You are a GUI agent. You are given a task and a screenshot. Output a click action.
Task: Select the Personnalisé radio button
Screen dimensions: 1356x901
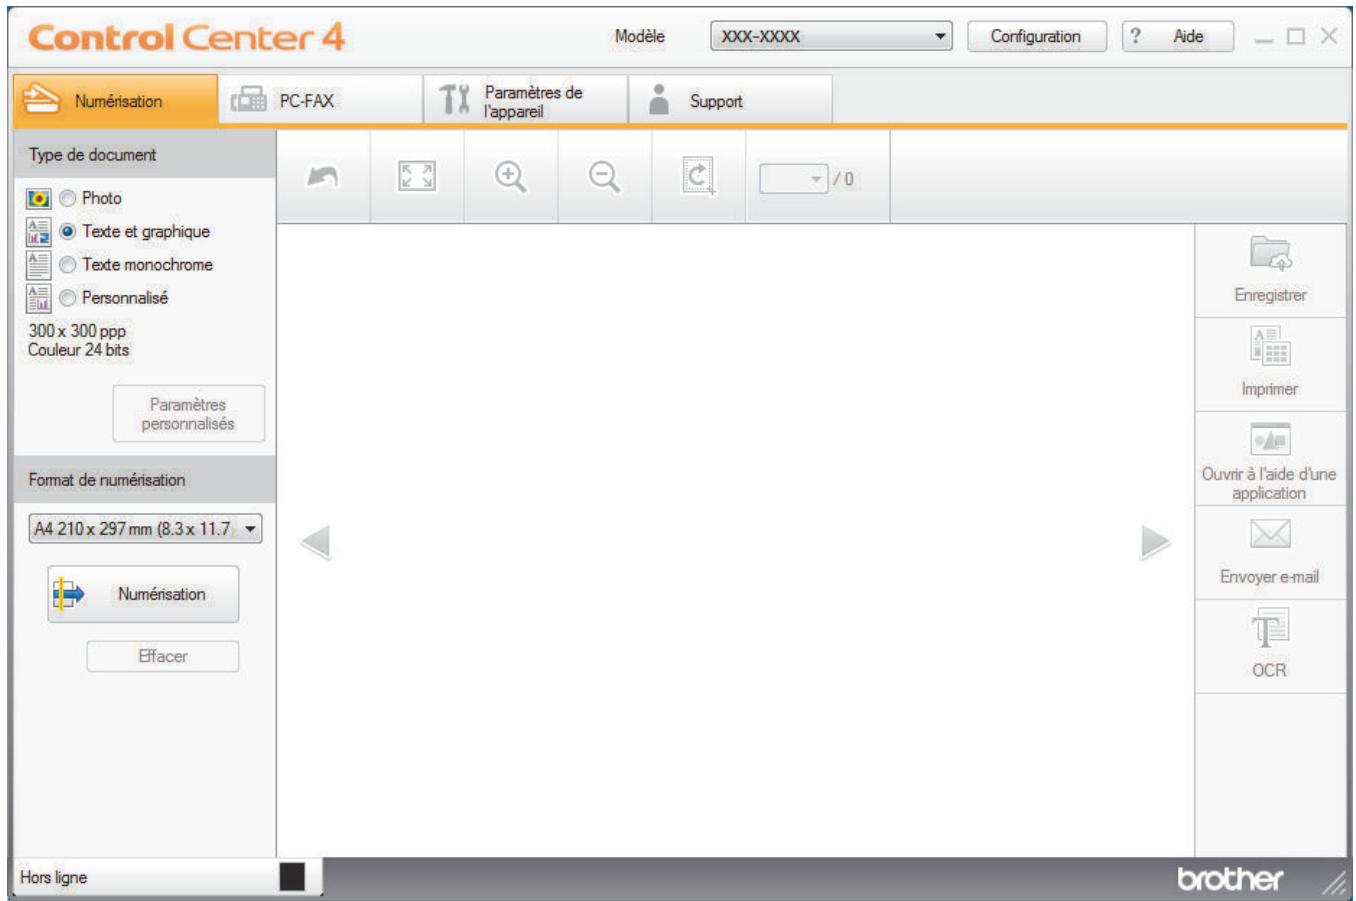(67, 298)
